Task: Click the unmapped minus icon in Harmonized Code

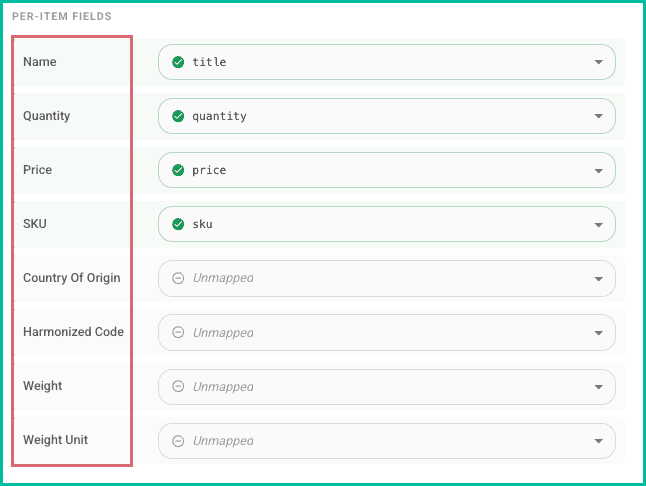Action: pos(178,332)
